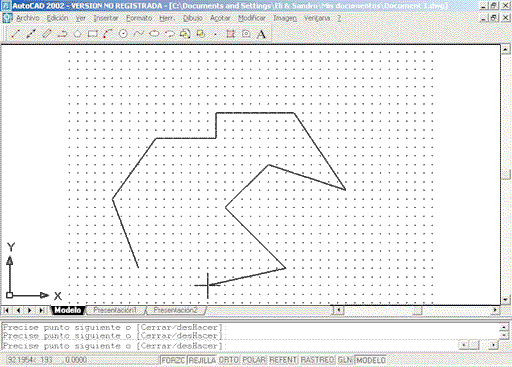Select the Line drawing tool
This screenshot has width=512, height=367.
pyautogui.click(x=15, y=34)
